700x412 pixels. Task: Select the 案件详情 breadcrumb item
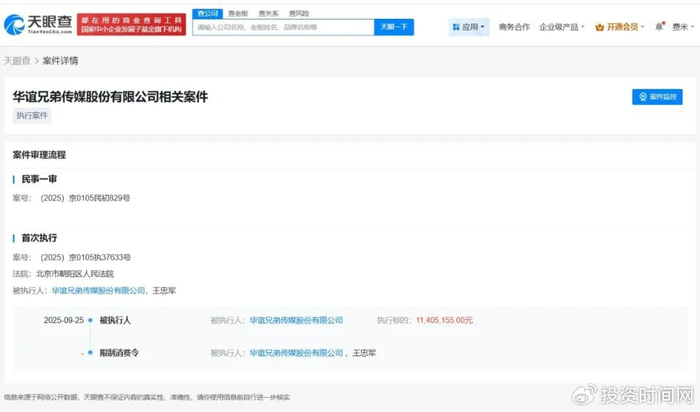(60, 61)
